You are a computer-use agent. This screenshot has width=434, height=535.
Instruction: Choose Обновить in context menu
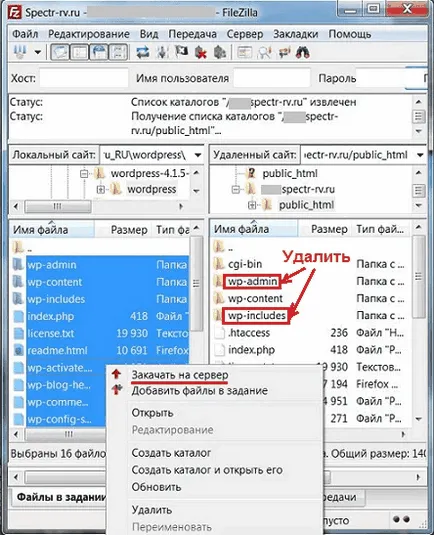(x=156, y=487)
